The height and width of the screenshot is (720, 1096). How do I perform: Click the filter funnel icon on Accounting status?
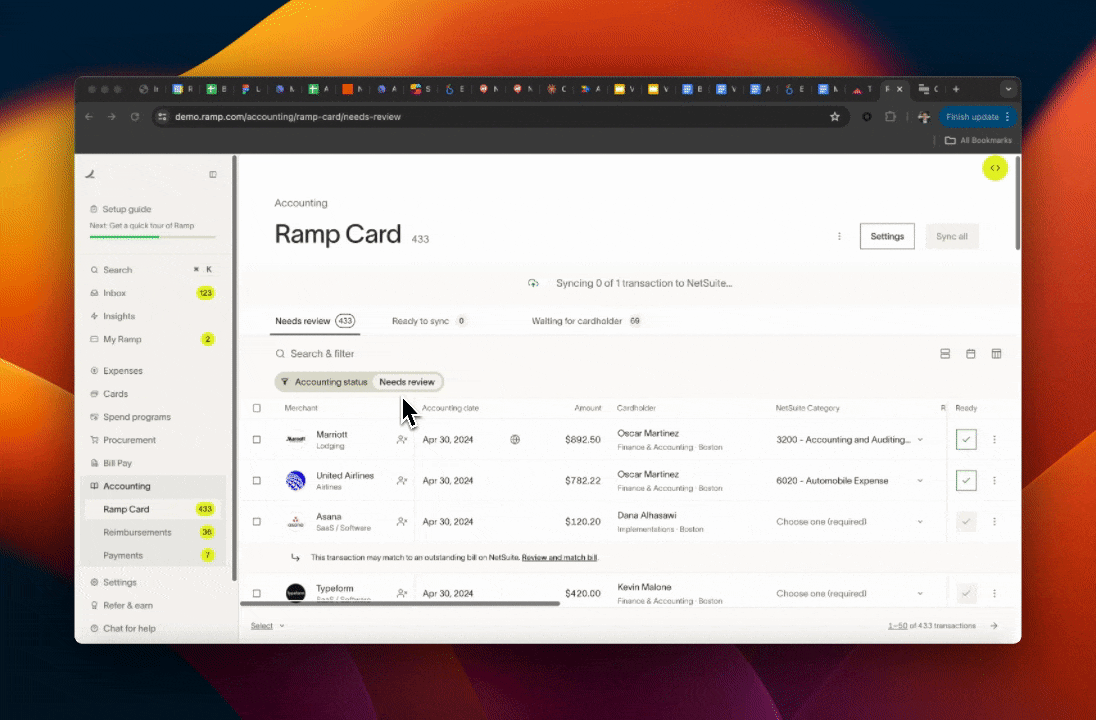coord(284,382)
